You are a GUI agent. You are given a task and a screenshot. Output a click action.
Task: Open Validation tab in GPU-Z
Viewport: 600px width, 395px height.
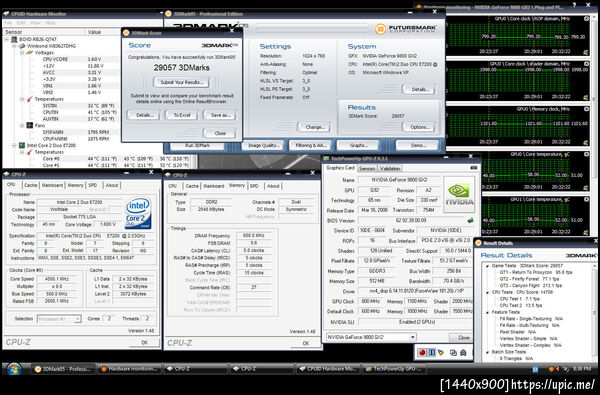point(390,168)
